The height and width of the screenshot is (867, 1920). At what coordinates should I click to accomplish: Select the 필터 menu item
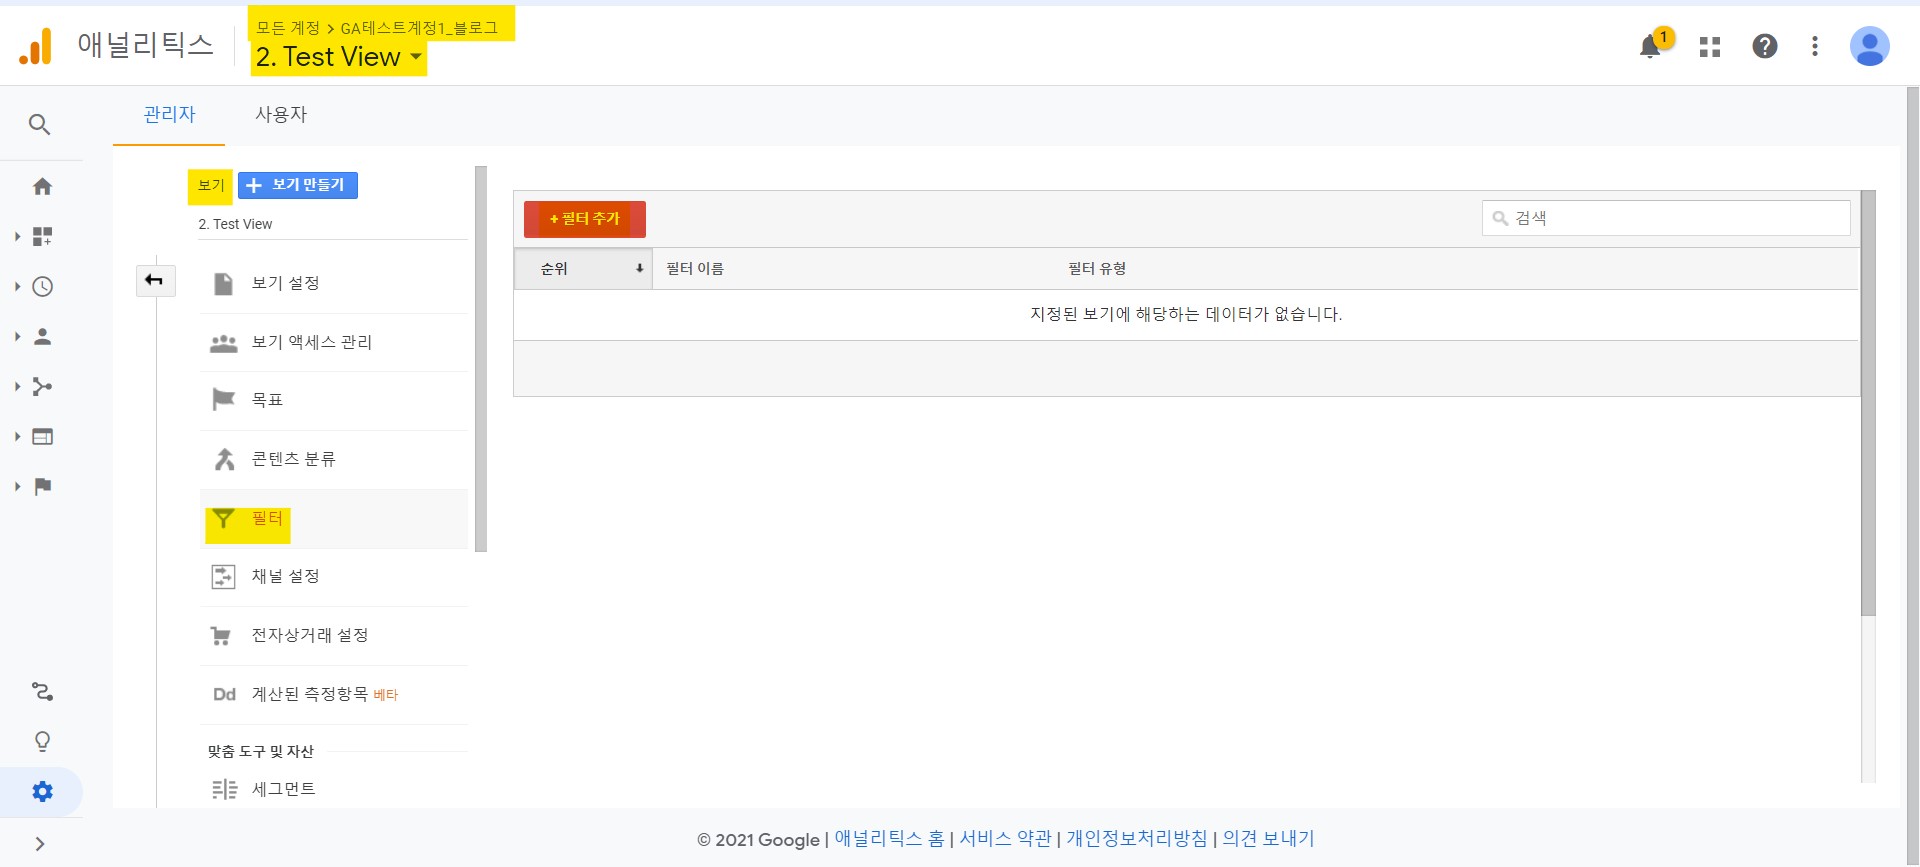click(334, 519)
